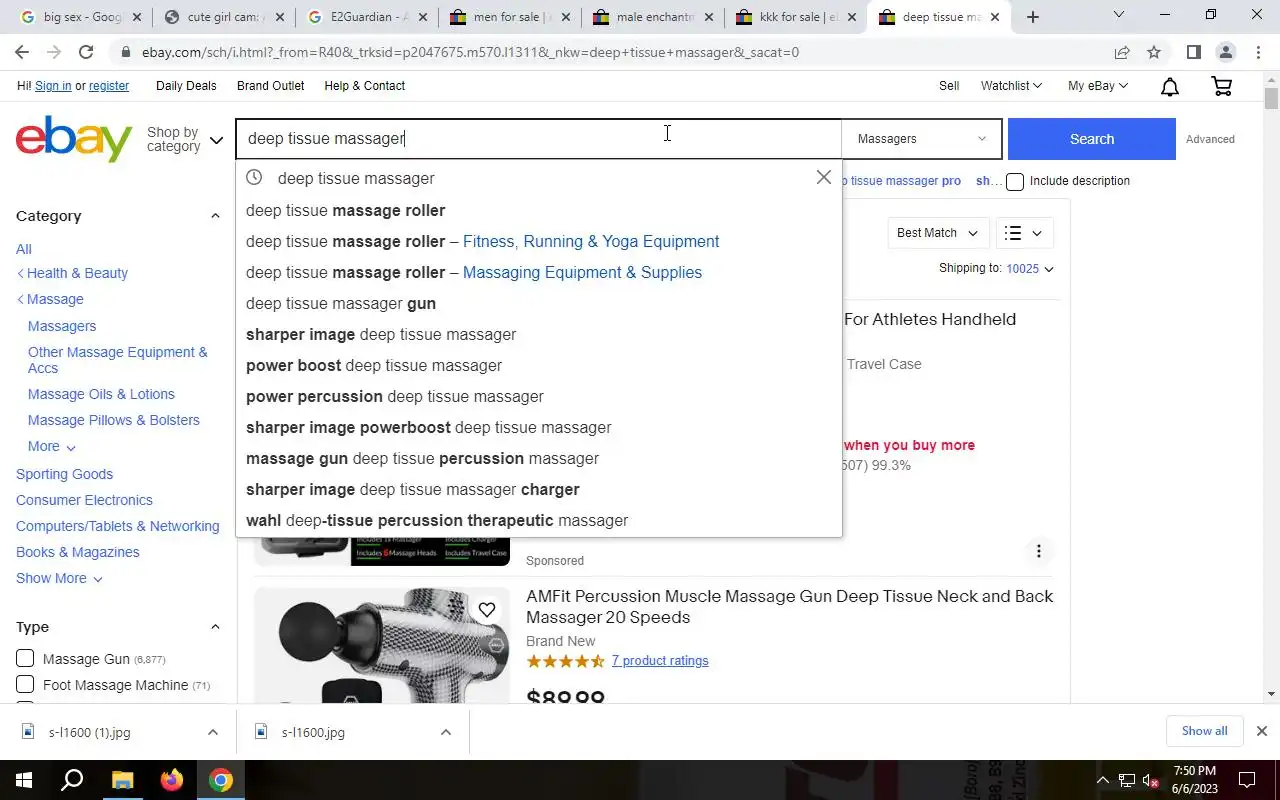The height and width of the screenshot is (800, 1280).
Task: Click the Sign in link
Action: tap(53, 86)
